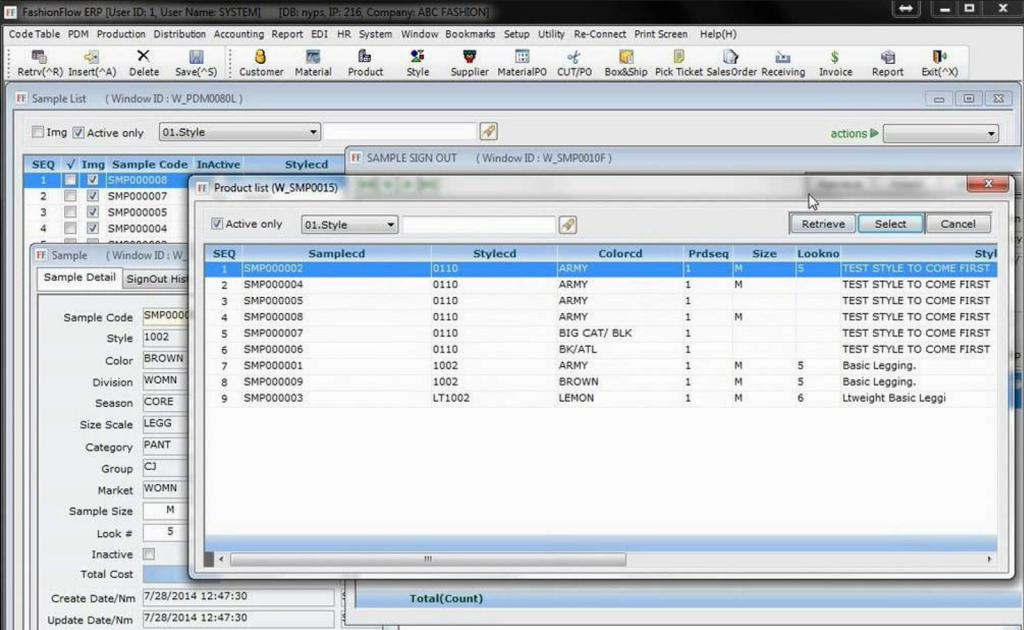This screenshot has height=630, width=1024.
Task: Open the 01.Style dropdown in Product list
Action: 349,225
